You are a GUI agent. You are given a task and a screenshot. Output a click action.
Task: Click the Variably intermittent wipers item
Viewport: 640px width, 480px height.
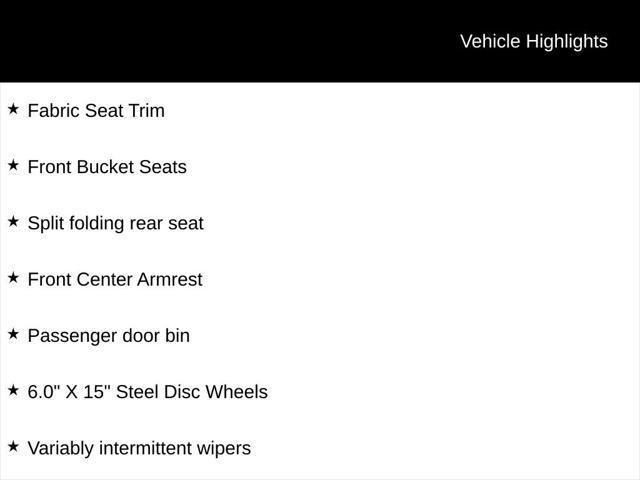(139, 448)
